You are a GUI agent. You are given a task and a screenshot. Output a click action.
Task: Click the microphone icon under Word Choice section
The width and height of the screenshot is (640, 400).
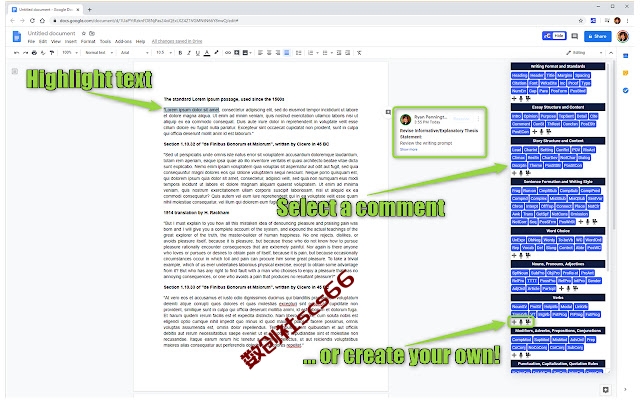coord(521,256)
